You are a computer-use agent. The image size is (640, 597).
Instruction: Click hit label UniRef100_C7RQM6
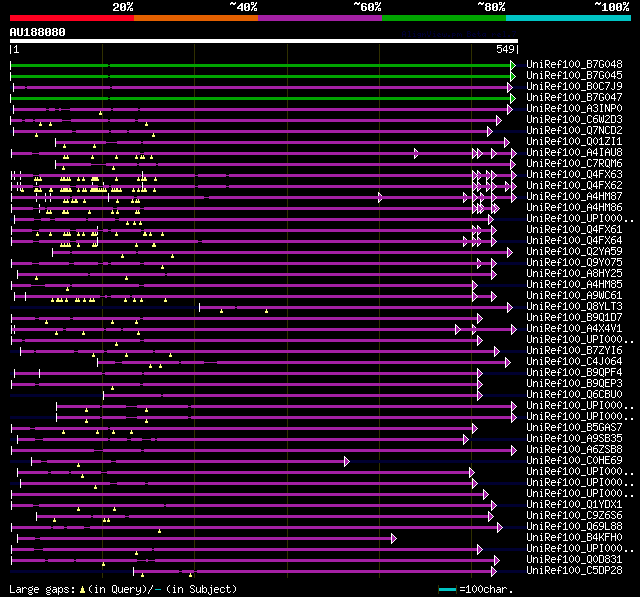(574, 164)
